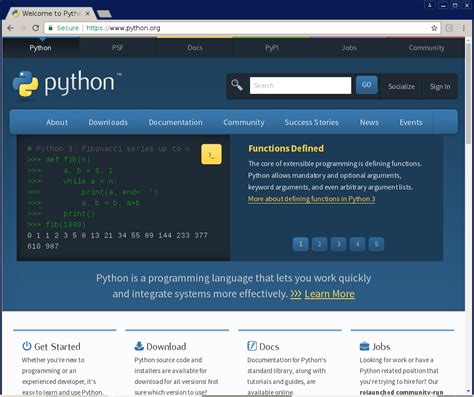Click the Functions Defined heading
474x397 pixels.
[x=286, y=148]
